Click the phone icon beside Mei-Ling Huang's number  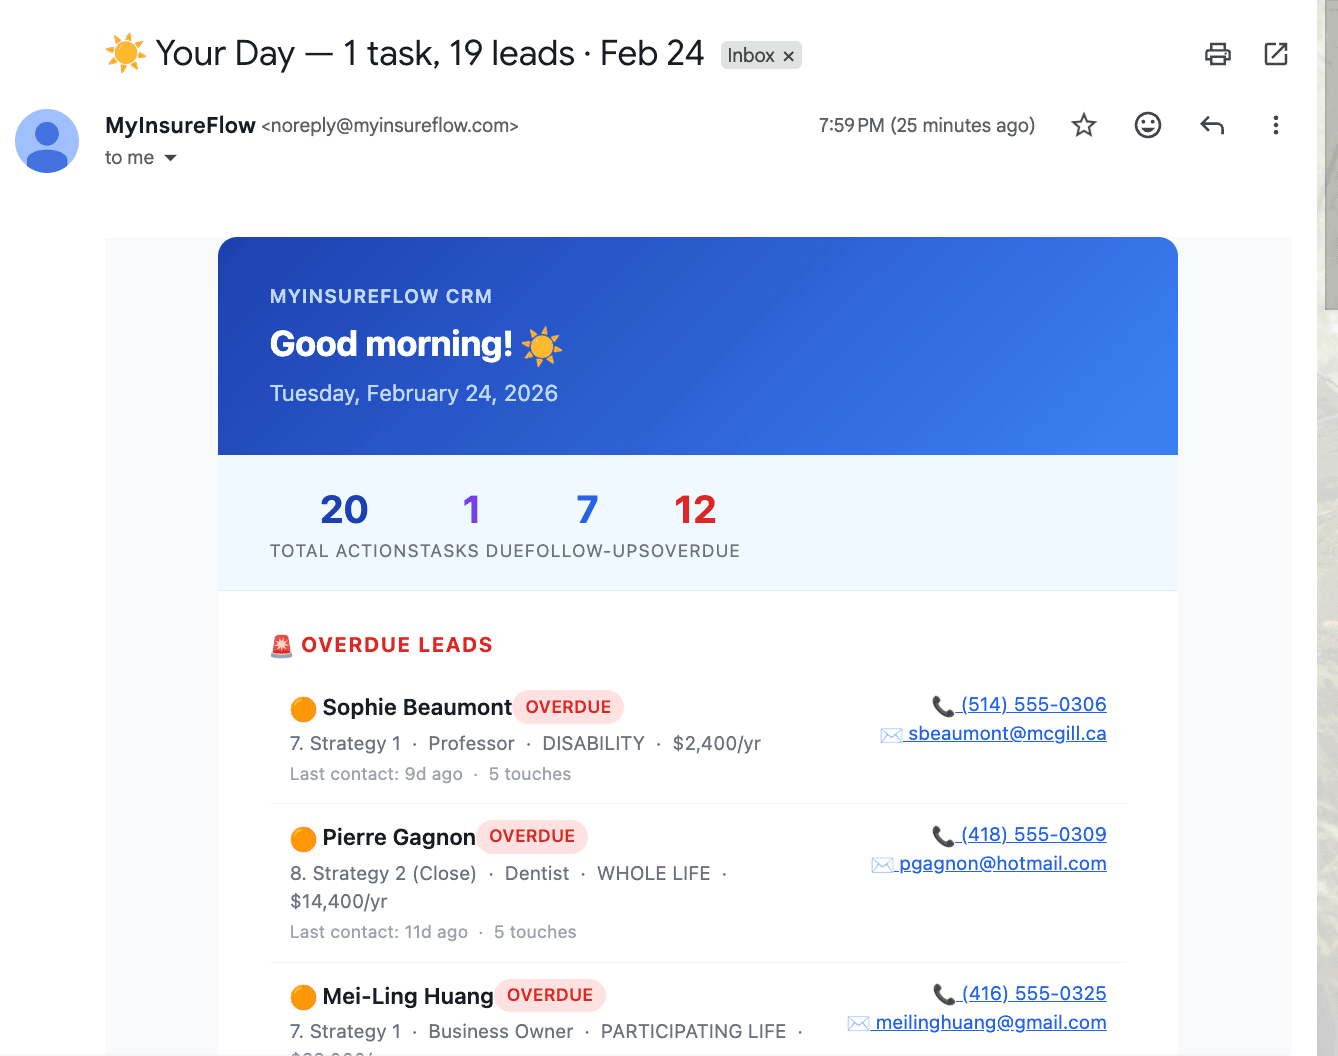(x=943, y=993)
